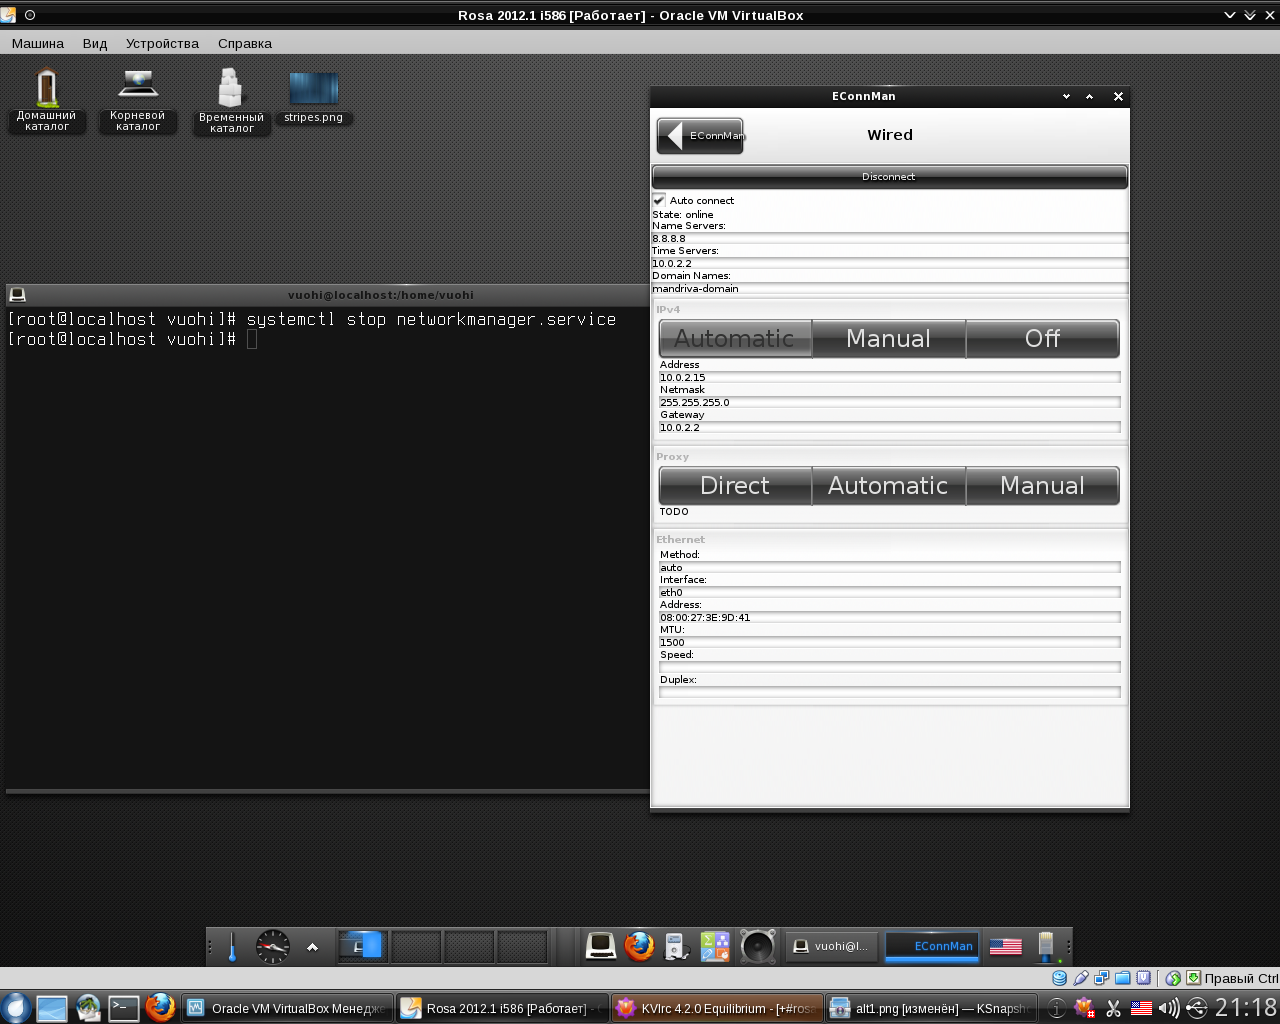Viewport: 1280px width, 1024px height.
Task: Click the host show desktop icon
Action: click(x=52, y=1008)
